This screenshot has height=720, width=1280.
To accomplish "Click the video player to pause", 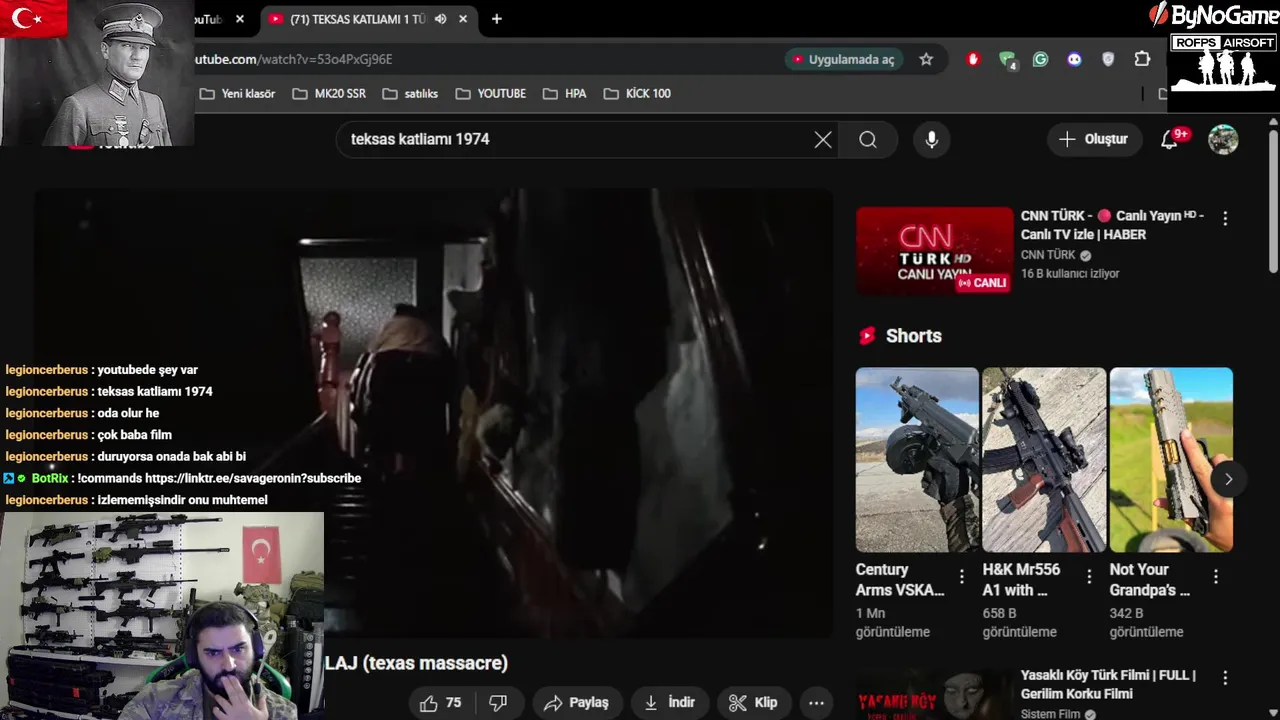I will pos(434,413).
